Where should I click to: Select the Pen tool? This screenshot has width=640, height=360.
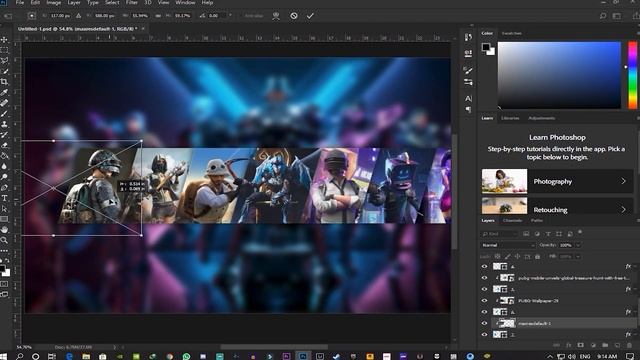tap(4, 187)
